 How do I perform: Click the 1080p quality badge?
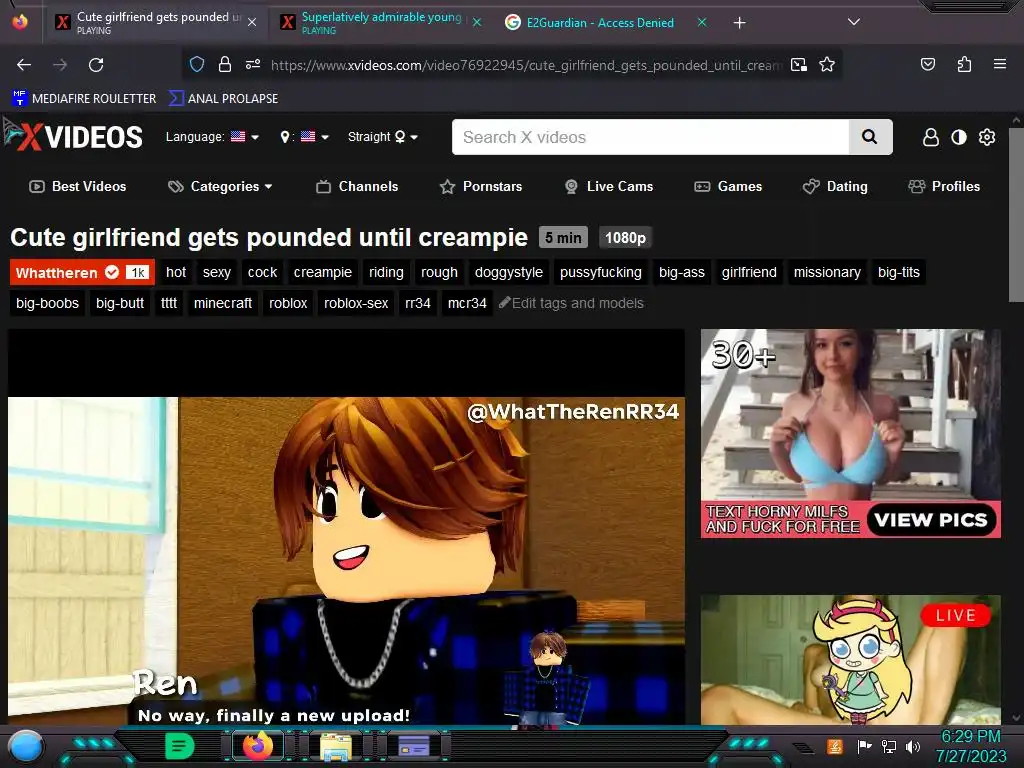(x=625, y=238)
